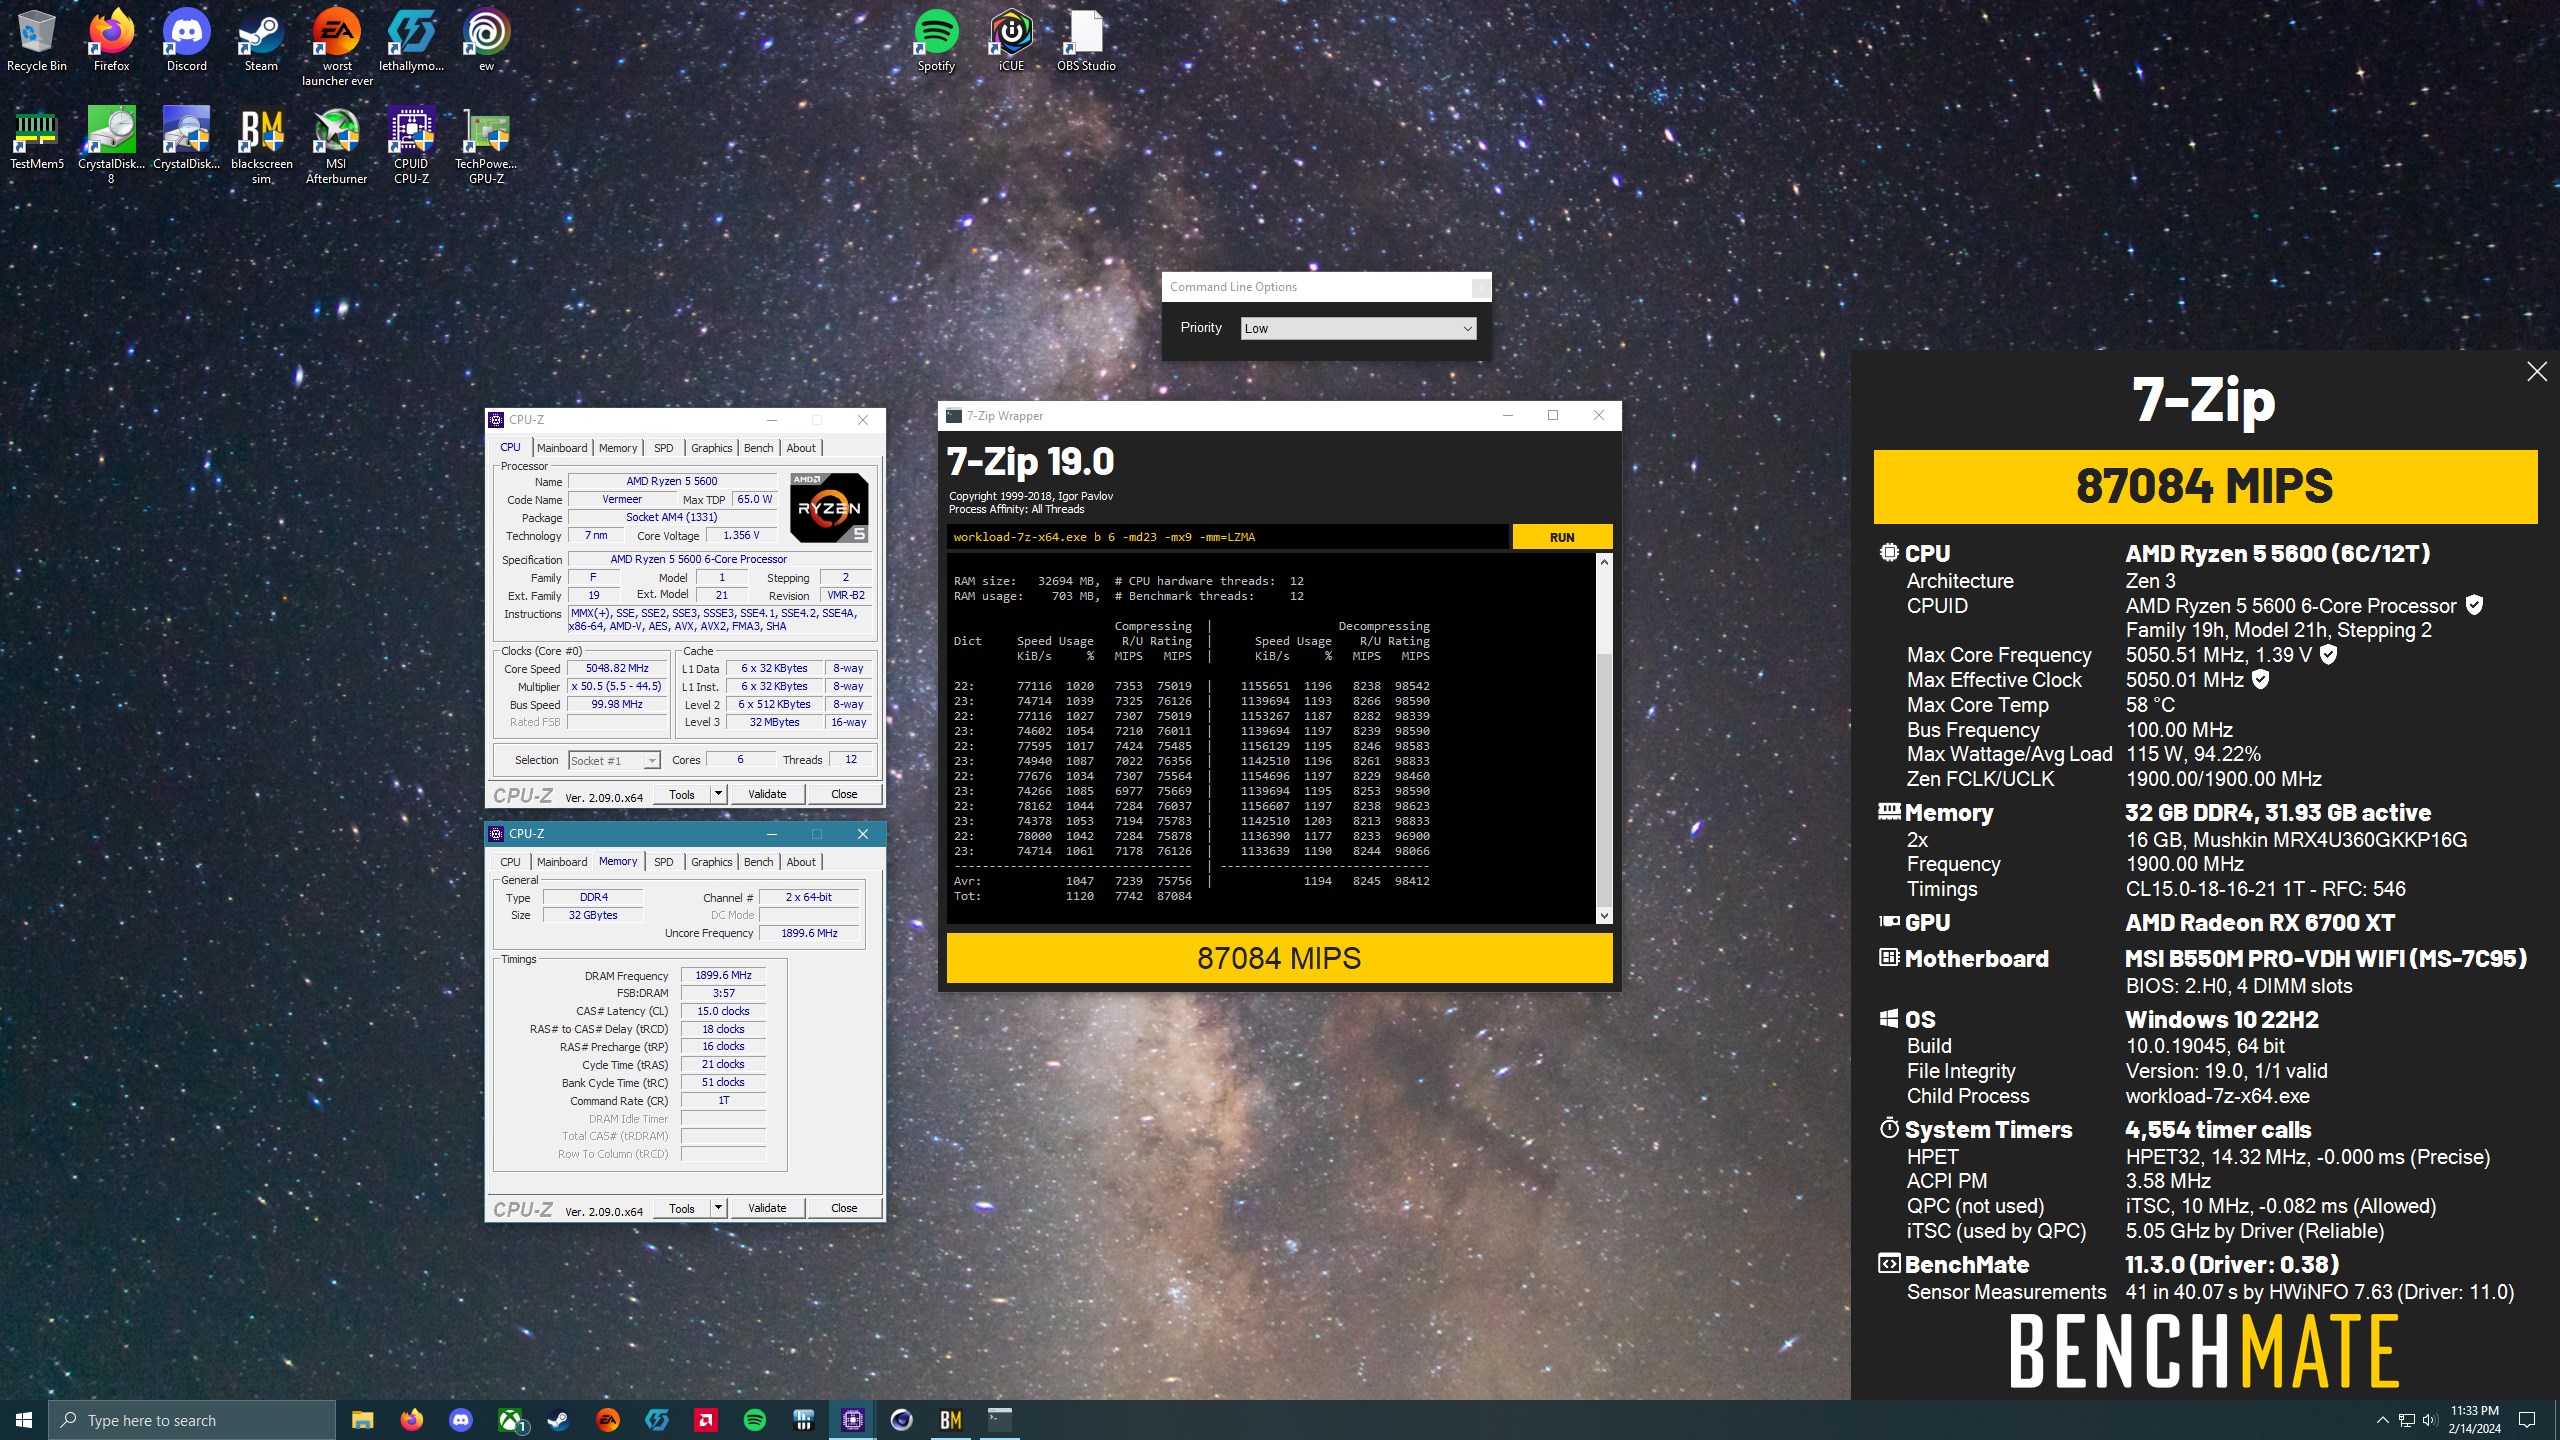This screenshot has height=1440, width=2560.
Task: Click the DRAM Frequency value 1899.6 MHz
Action: point(723,975)
